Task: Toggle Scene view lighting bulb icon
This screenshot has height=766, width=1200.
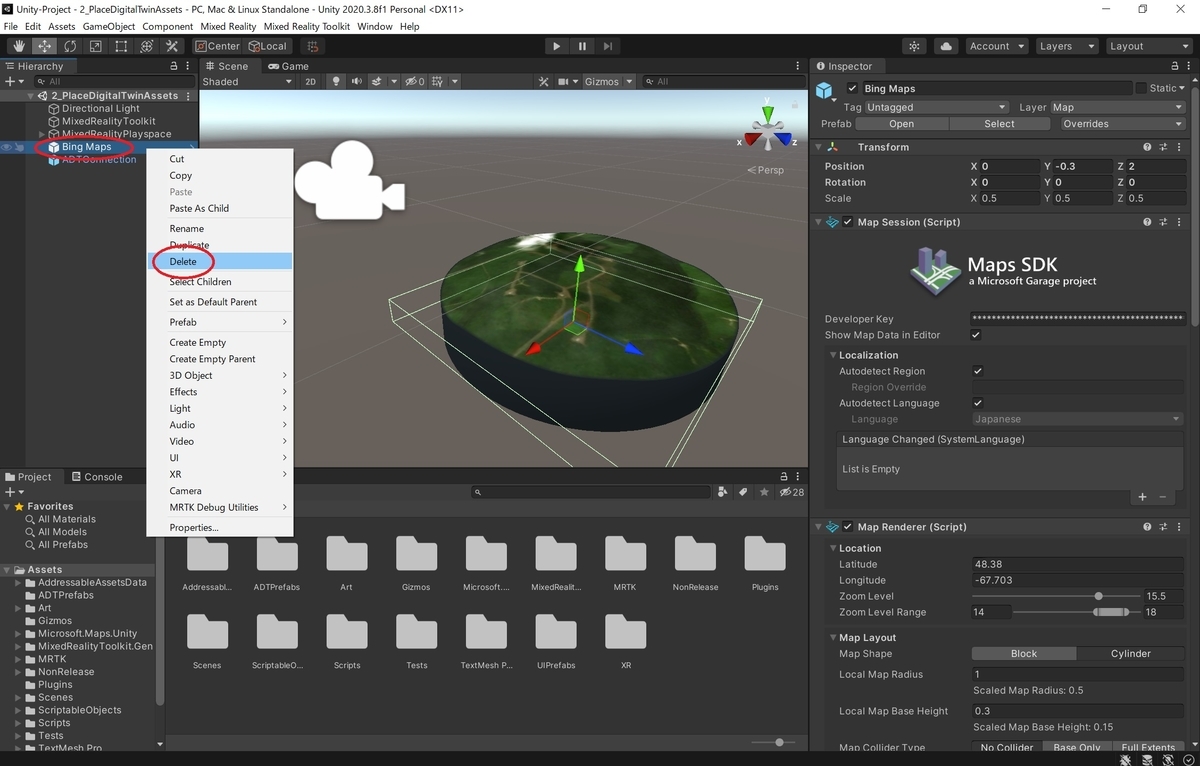Action: 336,82
